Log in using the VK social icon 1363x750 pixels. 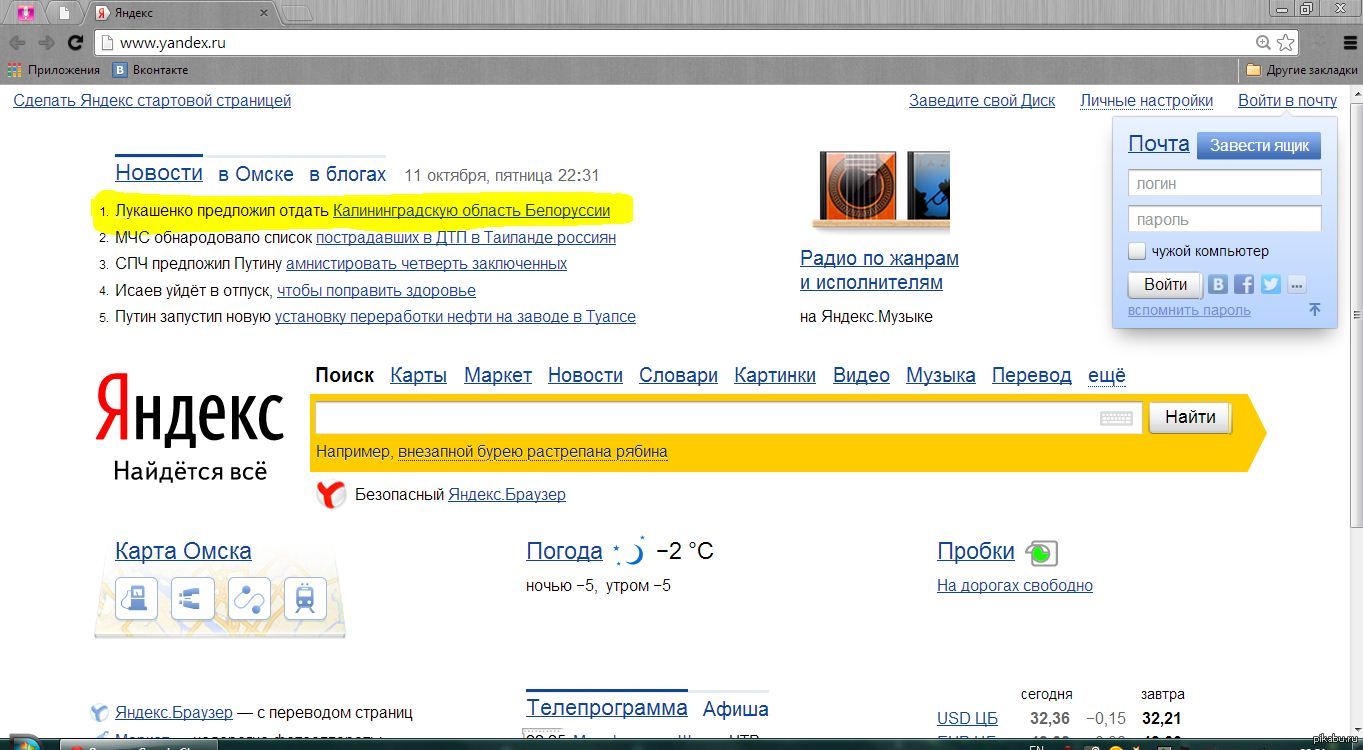pos(1218,284)
